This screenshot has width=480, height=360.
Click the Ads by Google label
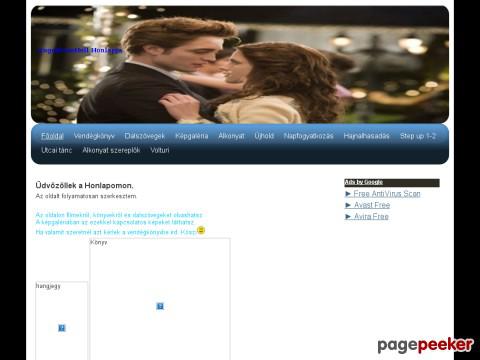(364, 182)
